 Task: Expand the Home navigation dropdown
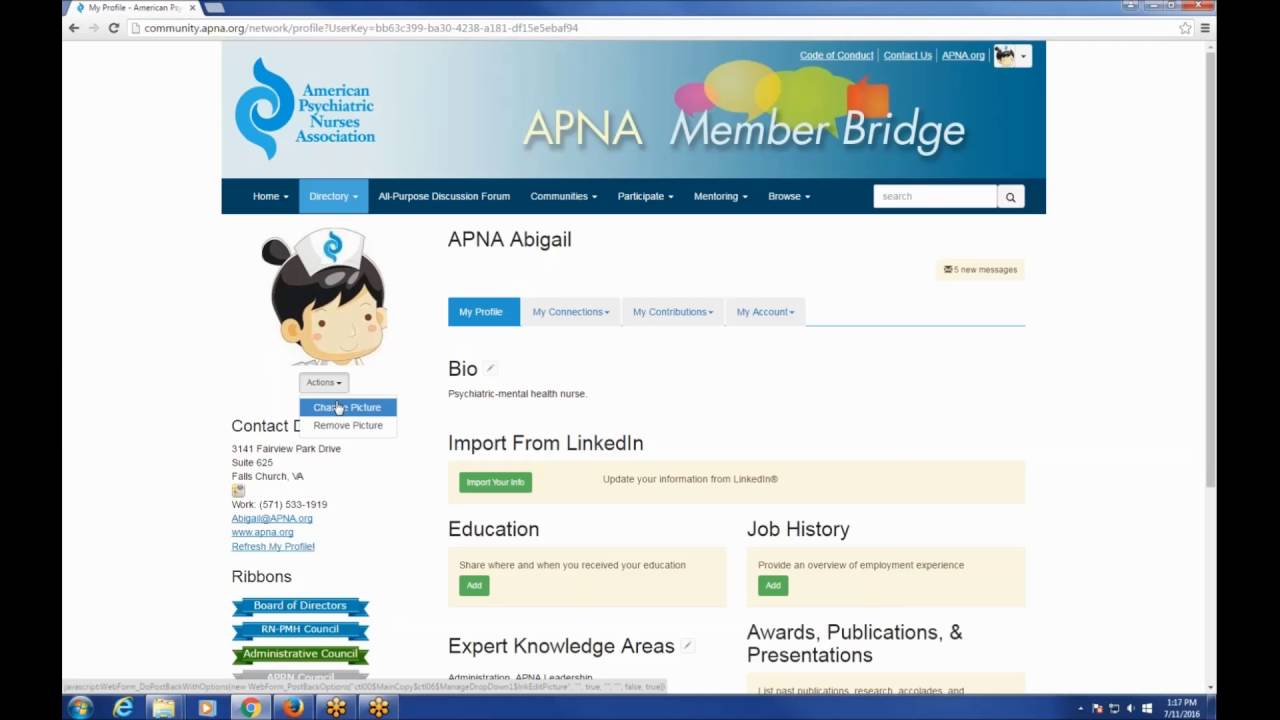[270, 197]
